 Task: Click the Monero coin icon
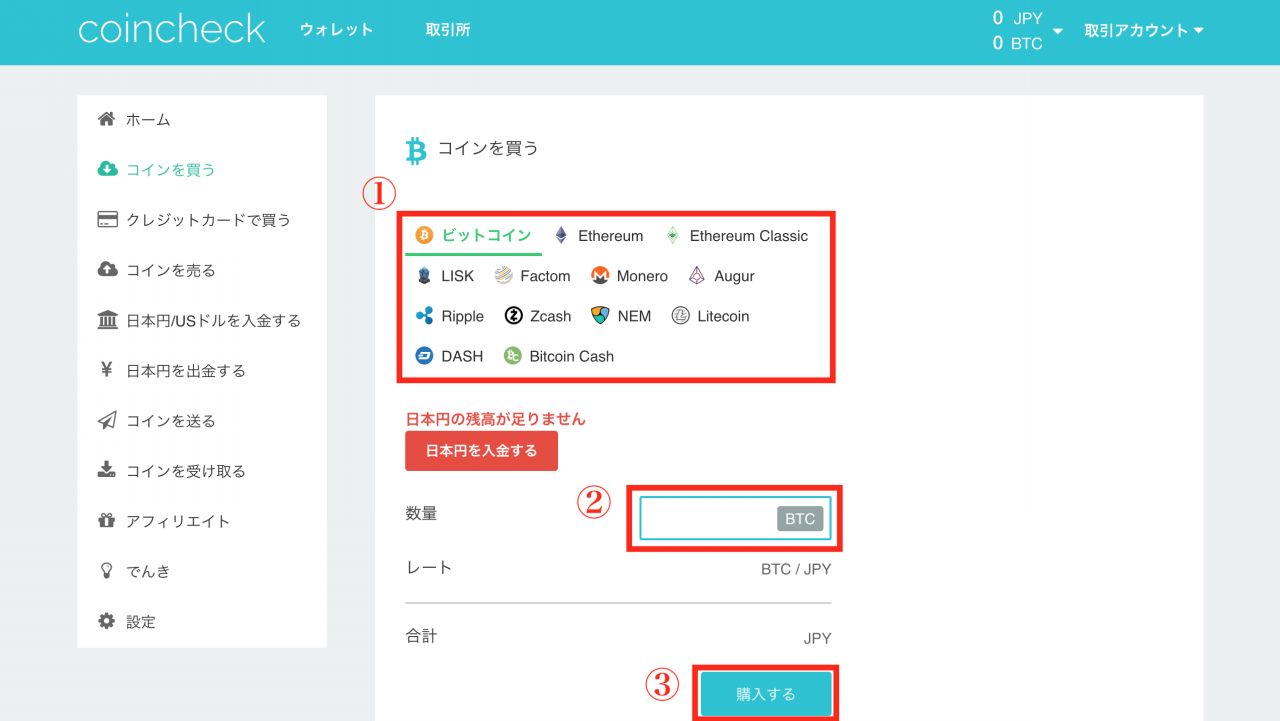(600, 276)
